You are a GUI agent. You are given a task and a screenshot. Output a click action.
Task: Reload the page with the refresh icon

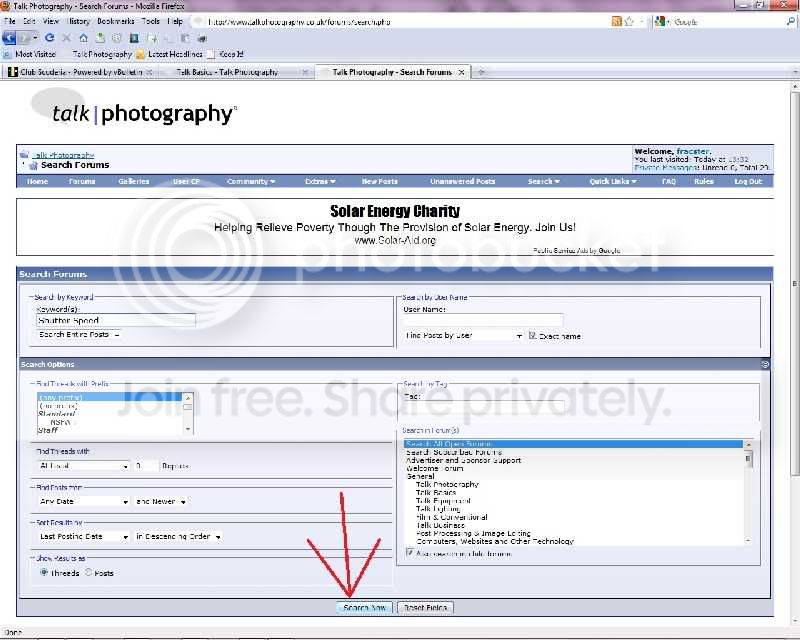tap(49, 37)
